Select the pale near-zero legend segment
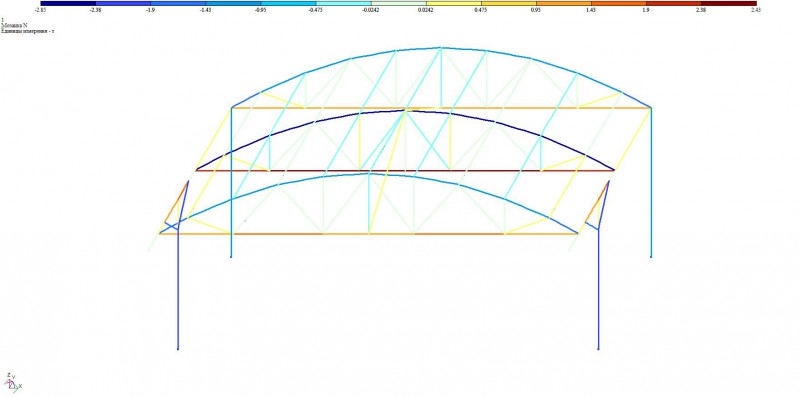The width and height of the screenshot is (800, 397). 398,3
